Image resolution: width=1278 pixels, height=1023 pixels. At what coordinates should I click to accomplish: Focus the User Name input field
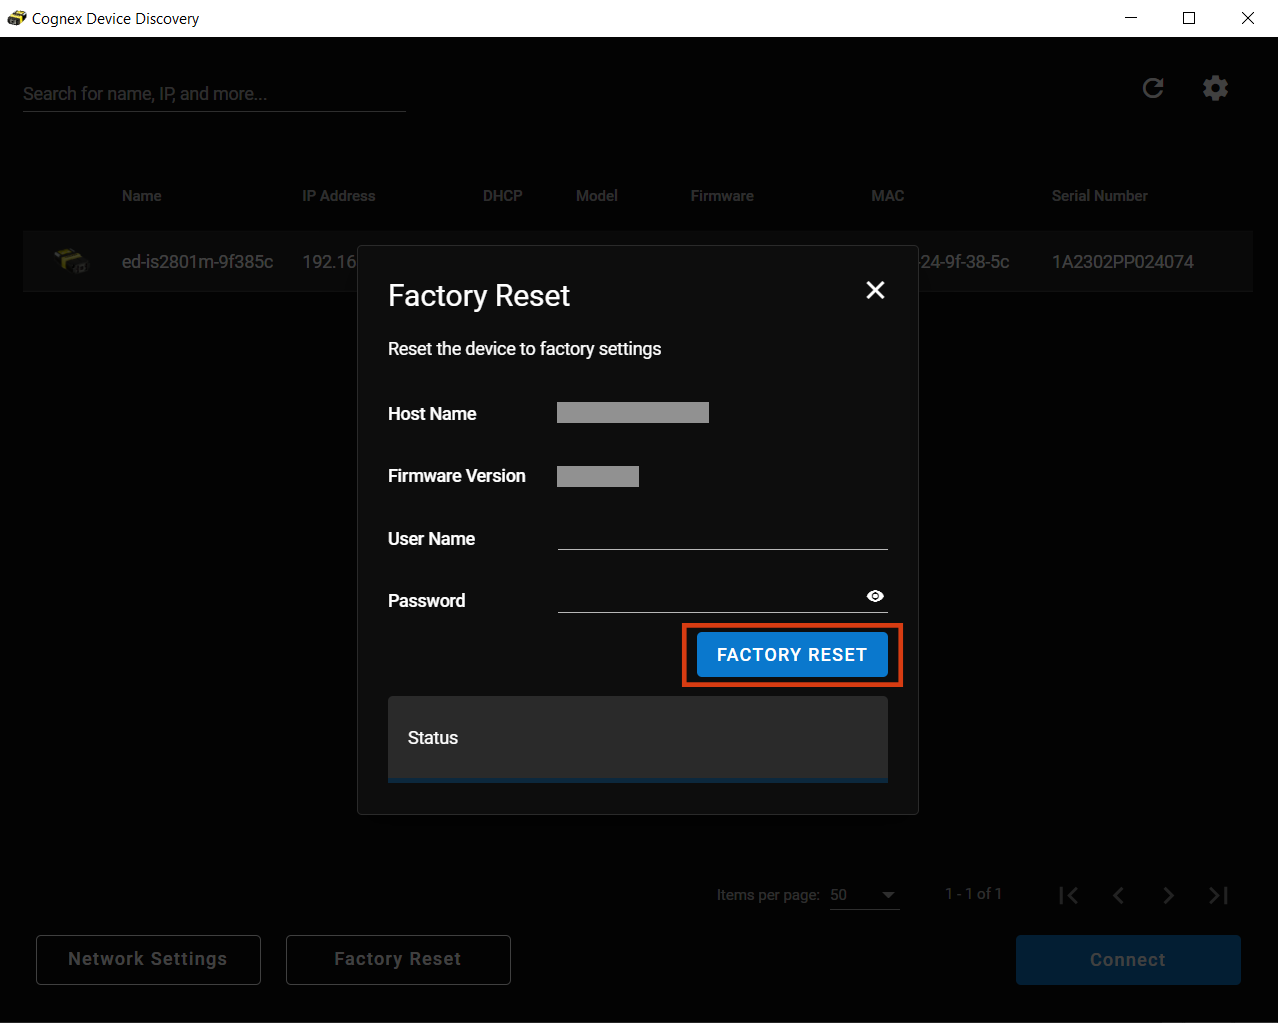[722, 537]
